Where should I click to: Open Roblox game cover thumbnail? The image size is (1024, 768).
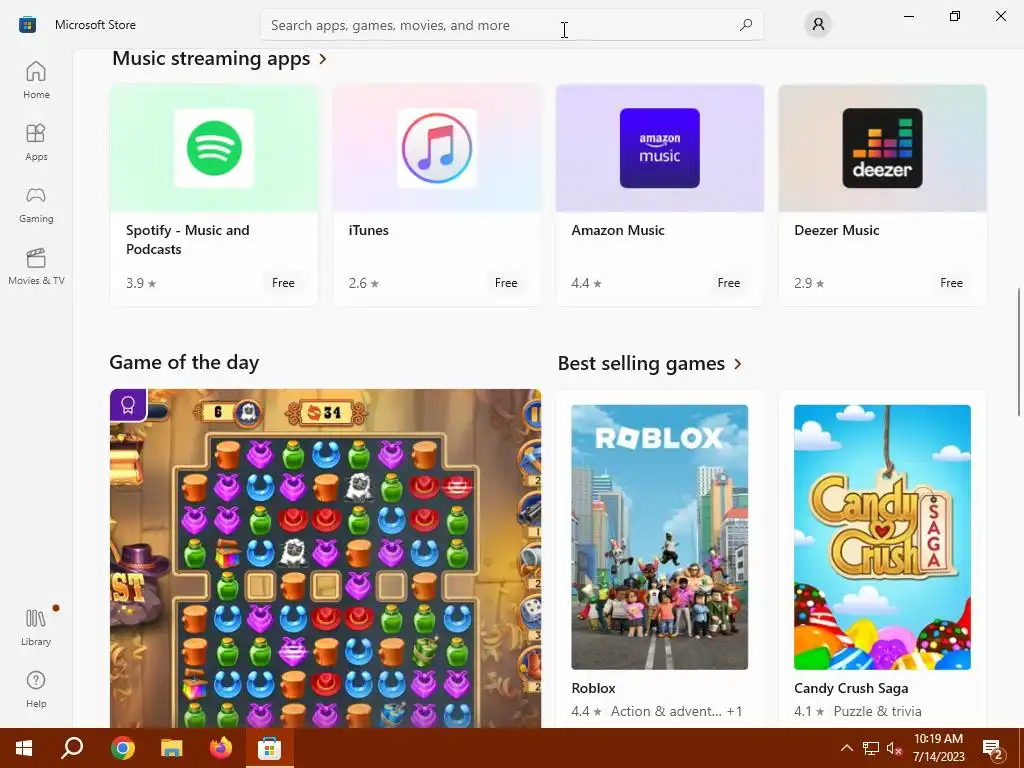pos(660,537)
